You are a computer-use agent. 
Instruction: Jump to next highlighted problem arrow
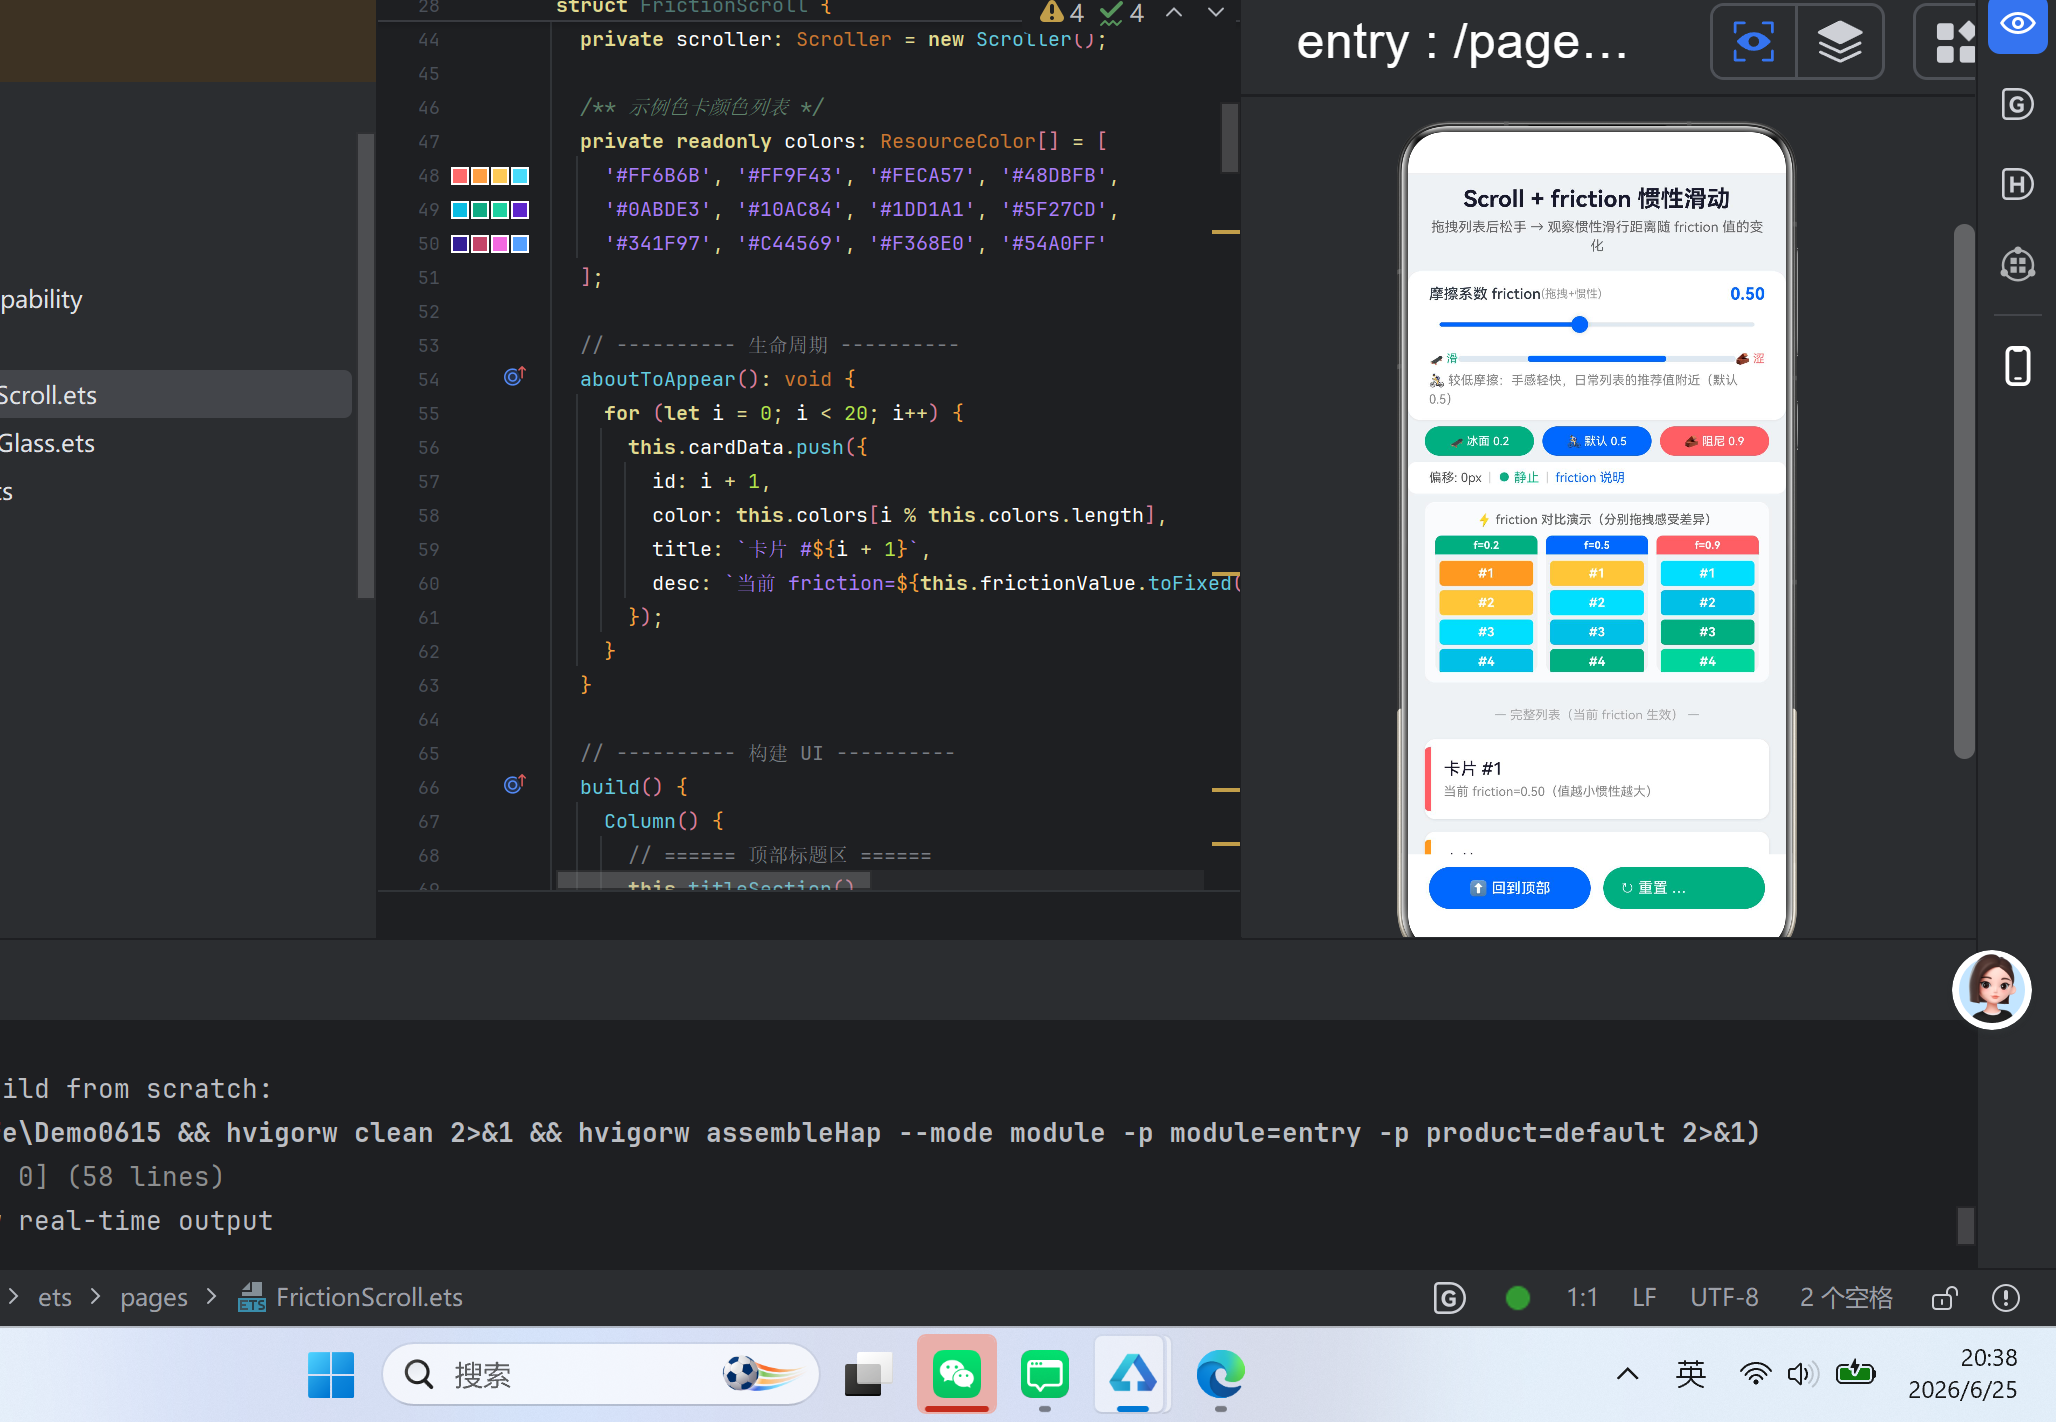[1215, 13]
